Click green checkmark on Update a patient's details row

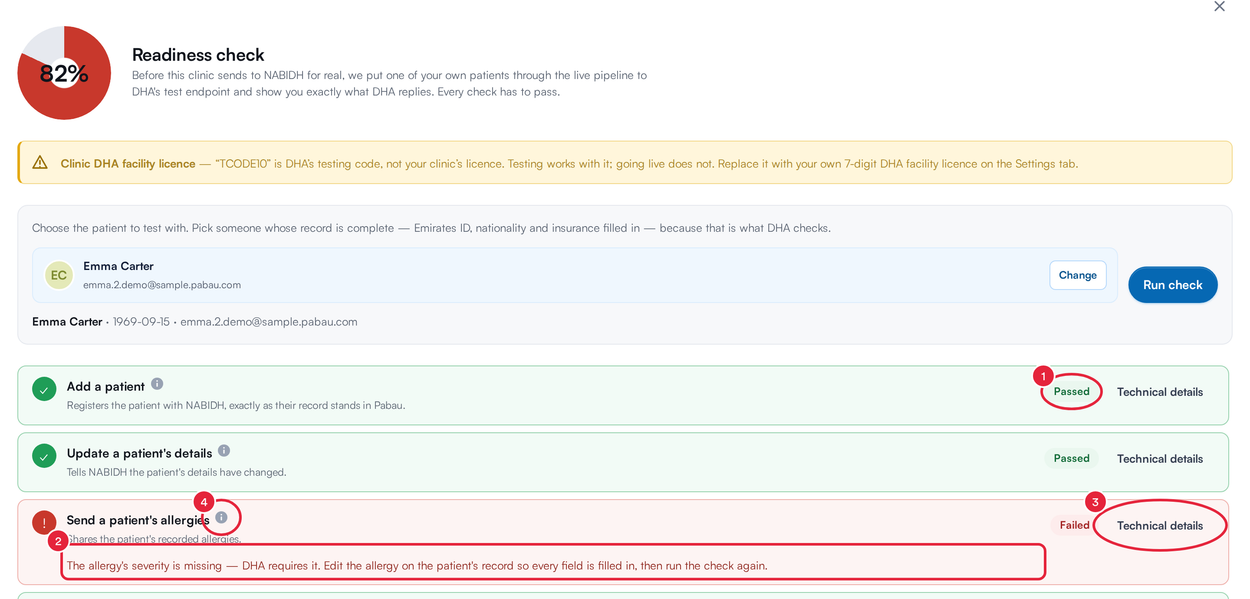44,456
